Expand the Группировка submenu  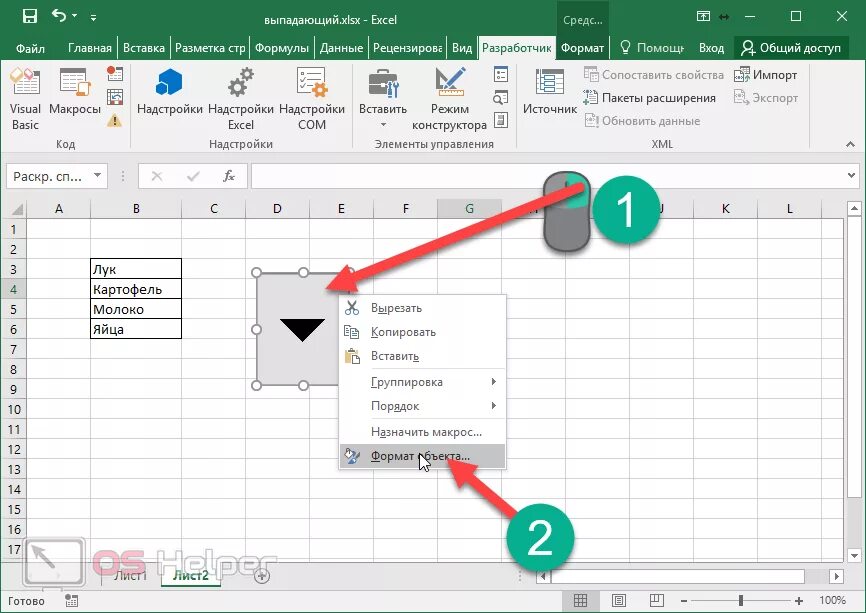pos(423,382)
